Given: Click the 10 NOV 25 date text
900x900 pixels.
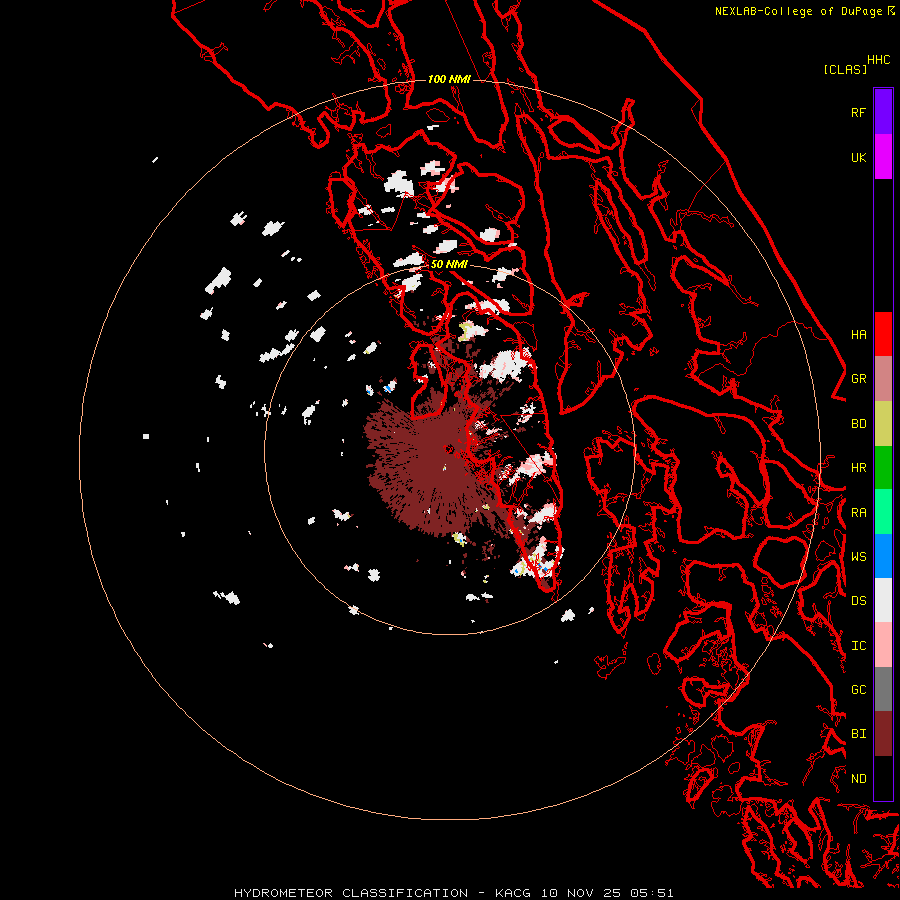Looking at the screenshot, I should pyautogui.click(x=581, y=893).
